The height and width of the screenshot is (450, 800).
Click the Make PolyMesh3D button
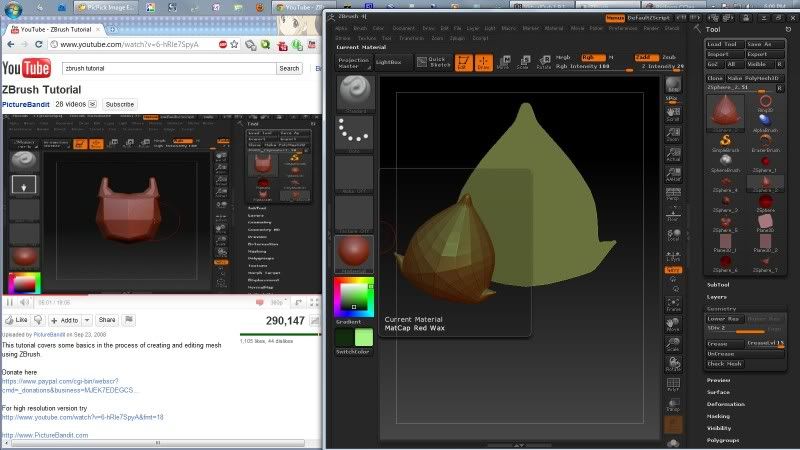point(753,78)
